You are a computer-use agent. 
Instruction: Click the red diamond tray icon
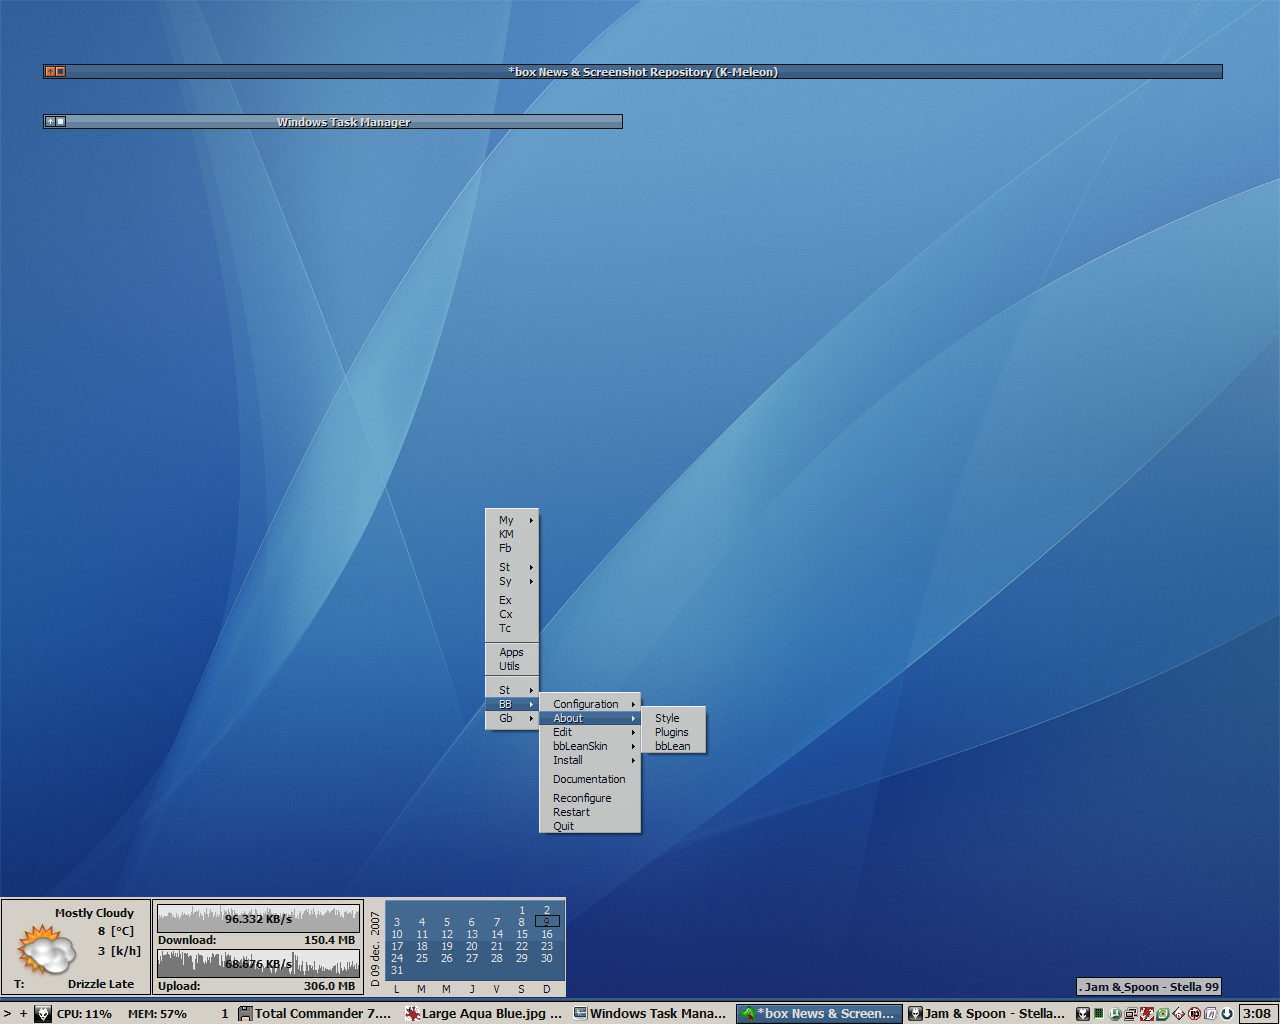1178,1013
